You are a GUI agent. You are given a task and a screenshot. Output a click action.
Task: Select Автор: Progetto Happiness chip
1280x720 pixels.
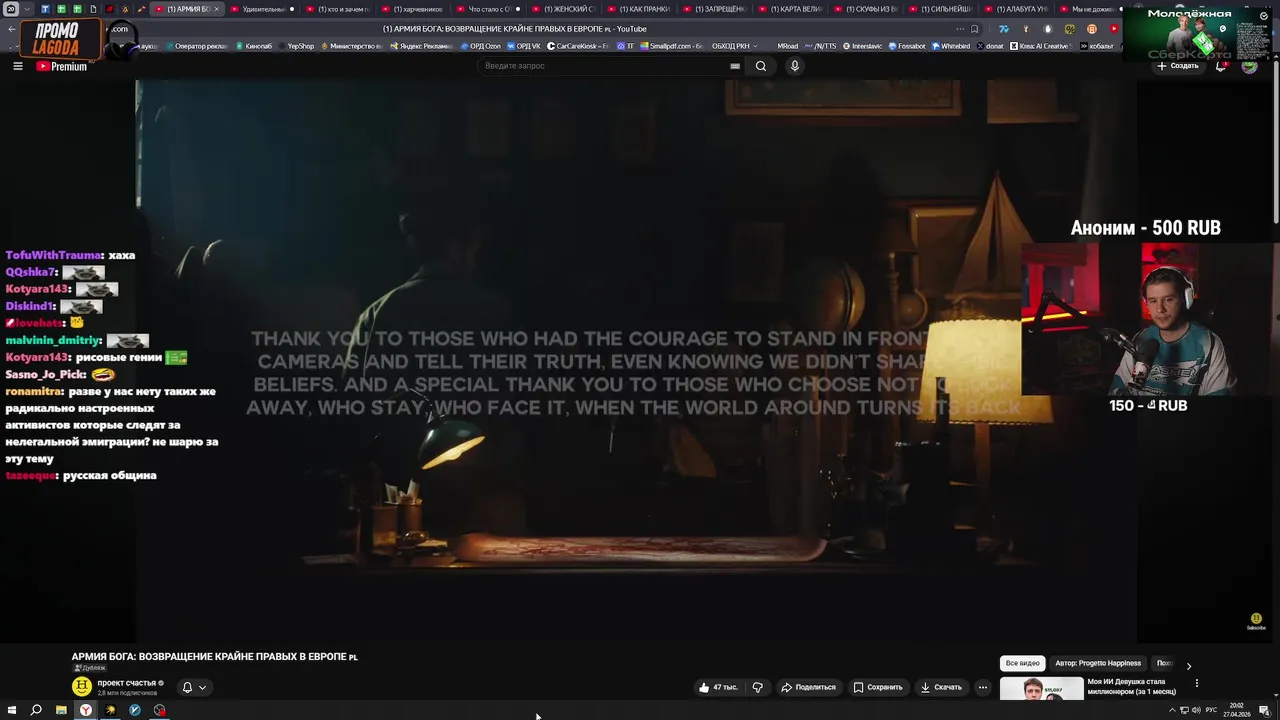pos(1098,663)
